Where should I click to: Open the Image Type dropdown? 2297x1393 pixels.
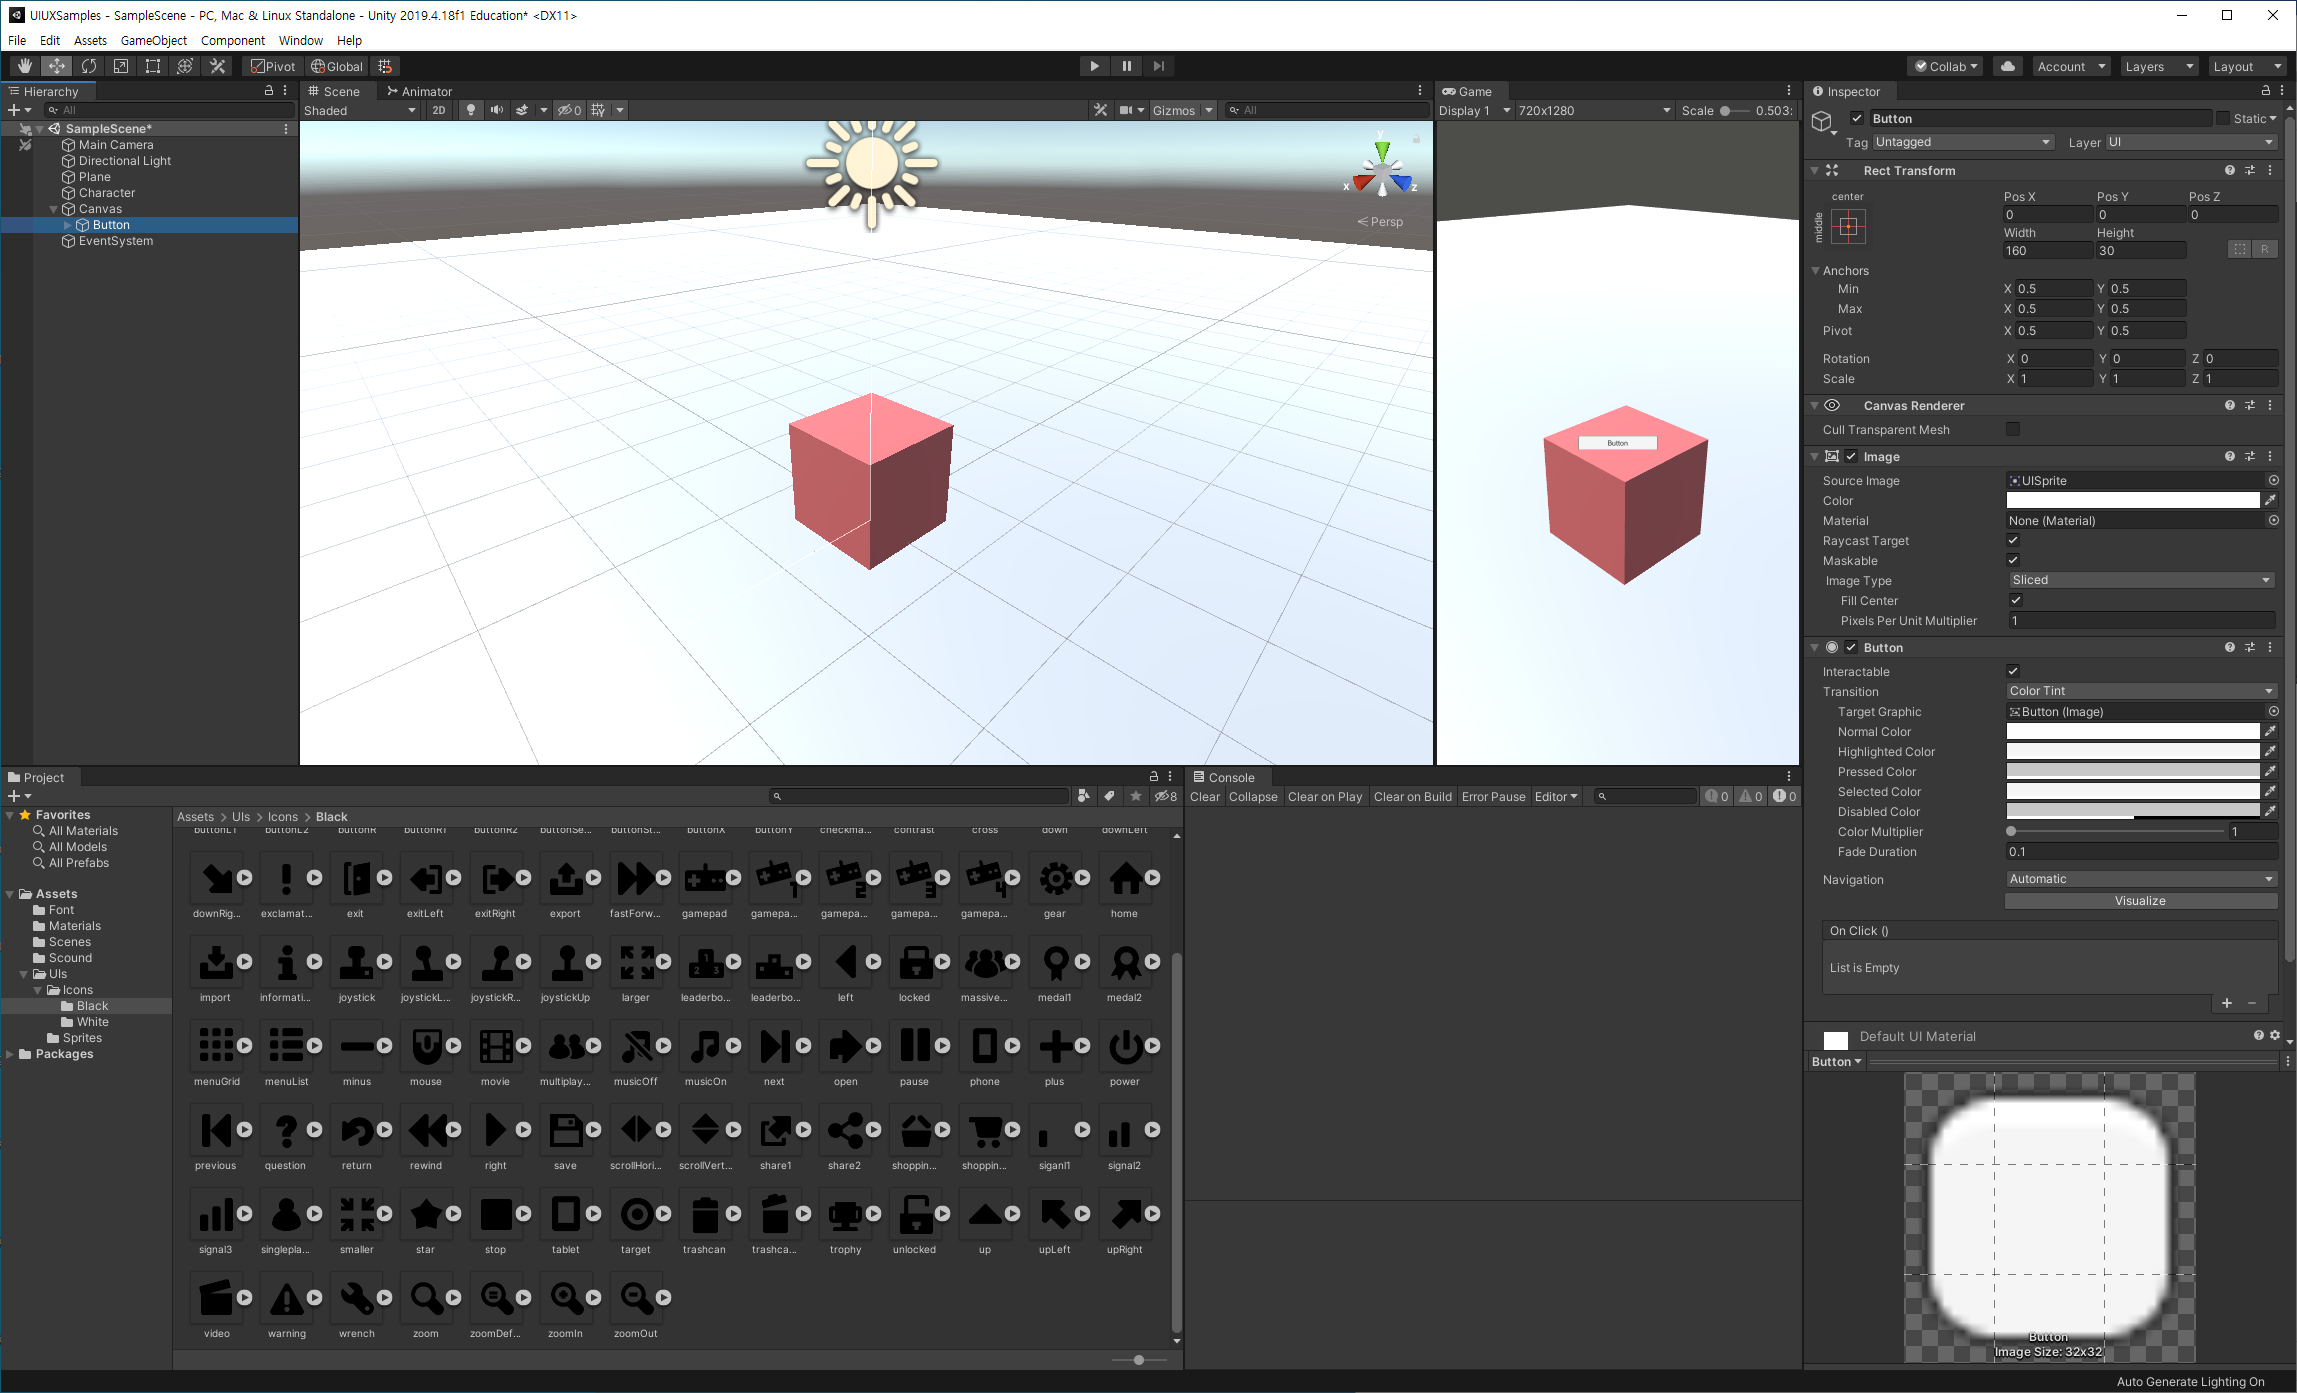[2141, 580]
